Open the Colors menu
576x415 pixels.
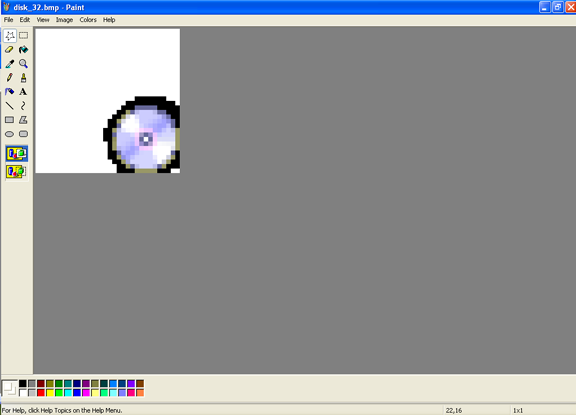[x=88, y=20]
